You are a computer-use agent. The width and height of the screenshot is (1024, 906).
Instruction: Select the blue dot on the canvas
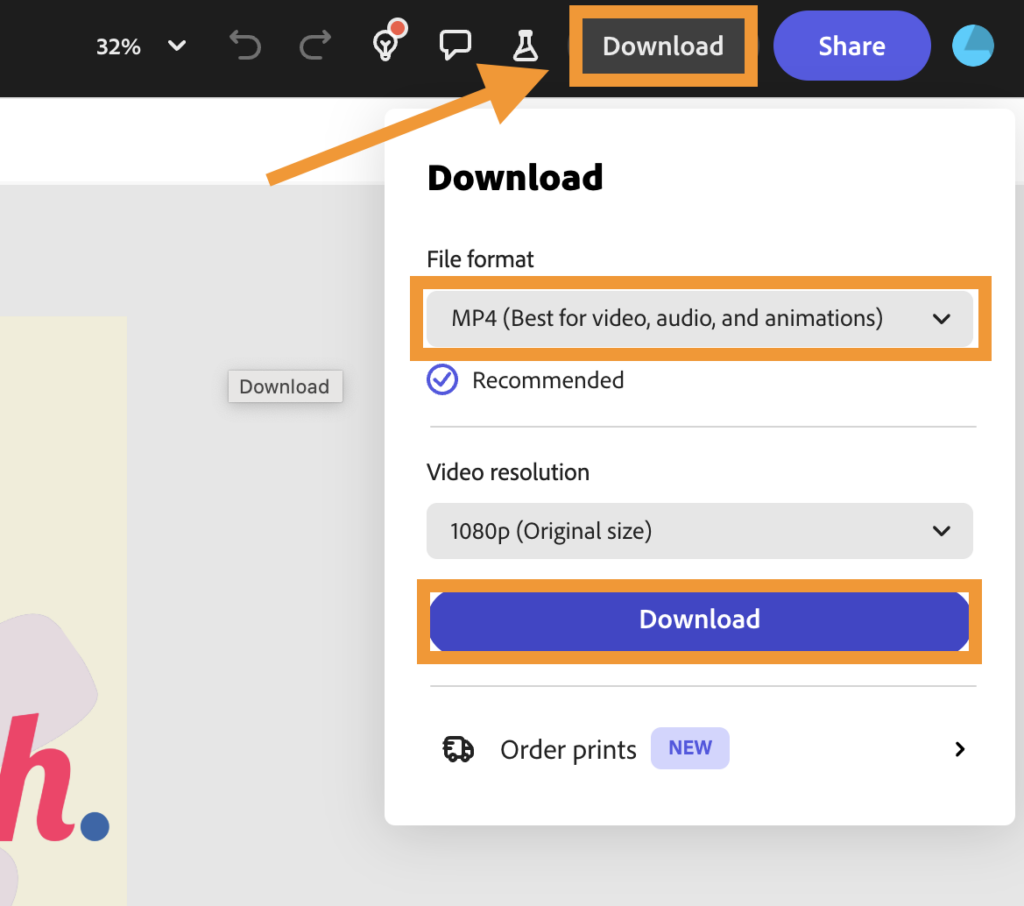tap(95, 826)
